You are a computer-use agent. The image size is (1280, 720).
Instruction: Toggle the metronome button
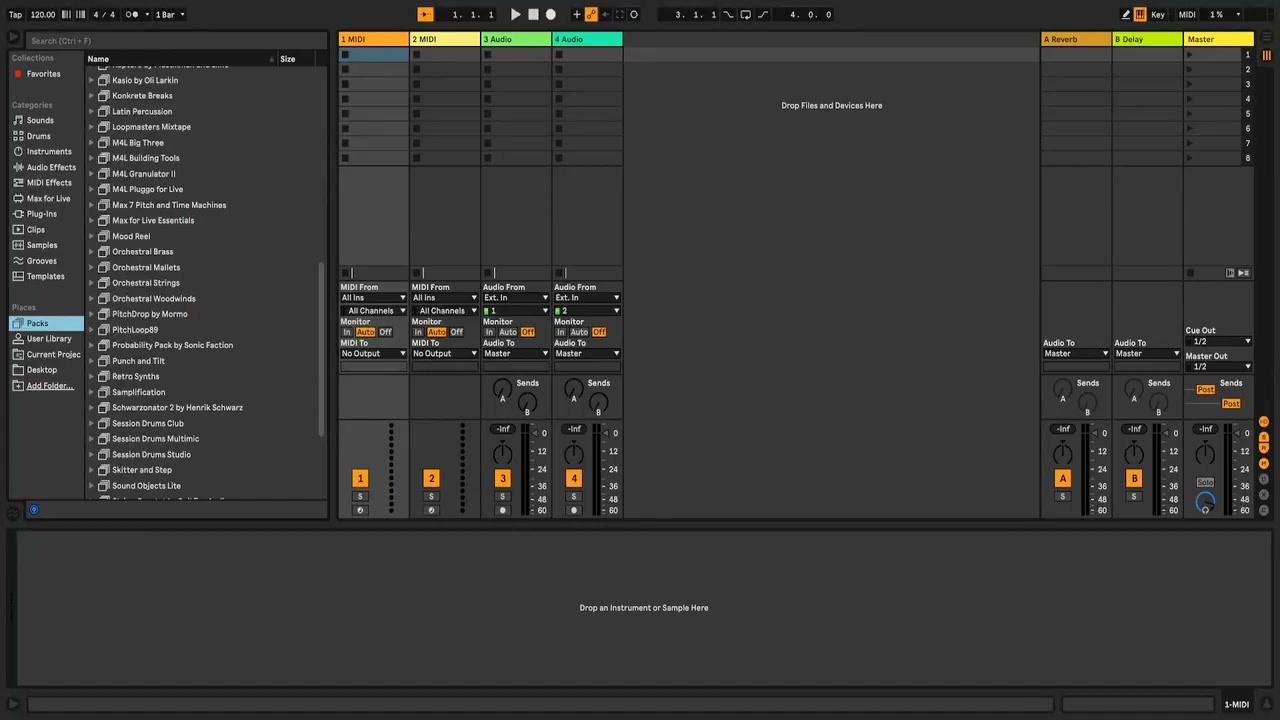point(132,15)
